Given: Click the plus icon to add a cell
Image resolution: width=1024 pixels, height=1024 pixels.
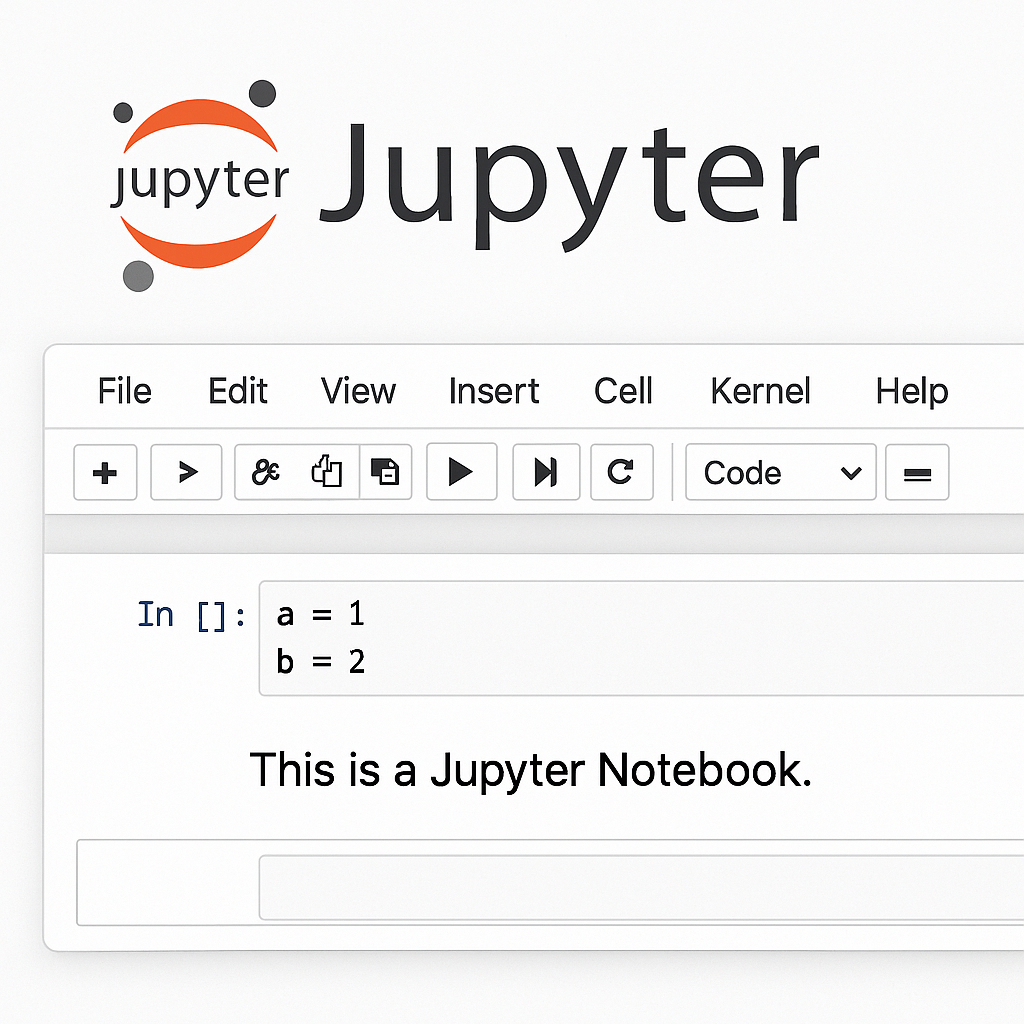Looking at the screenshot, I should click(105, 473).
